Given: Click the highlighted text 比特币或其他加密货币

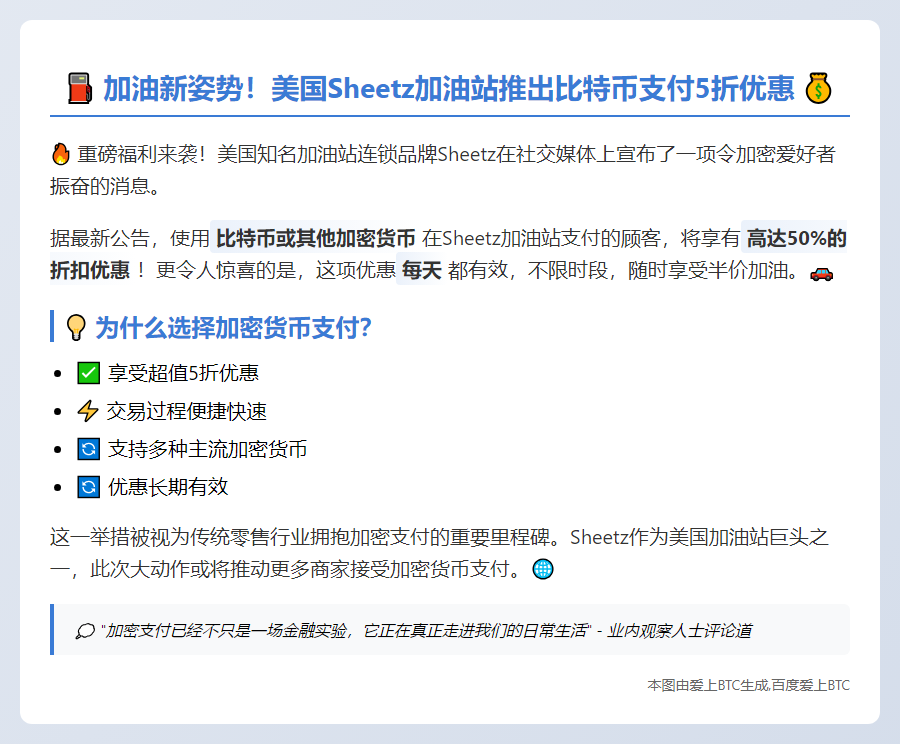Looking at the screenshot, I should coord(315,239).
